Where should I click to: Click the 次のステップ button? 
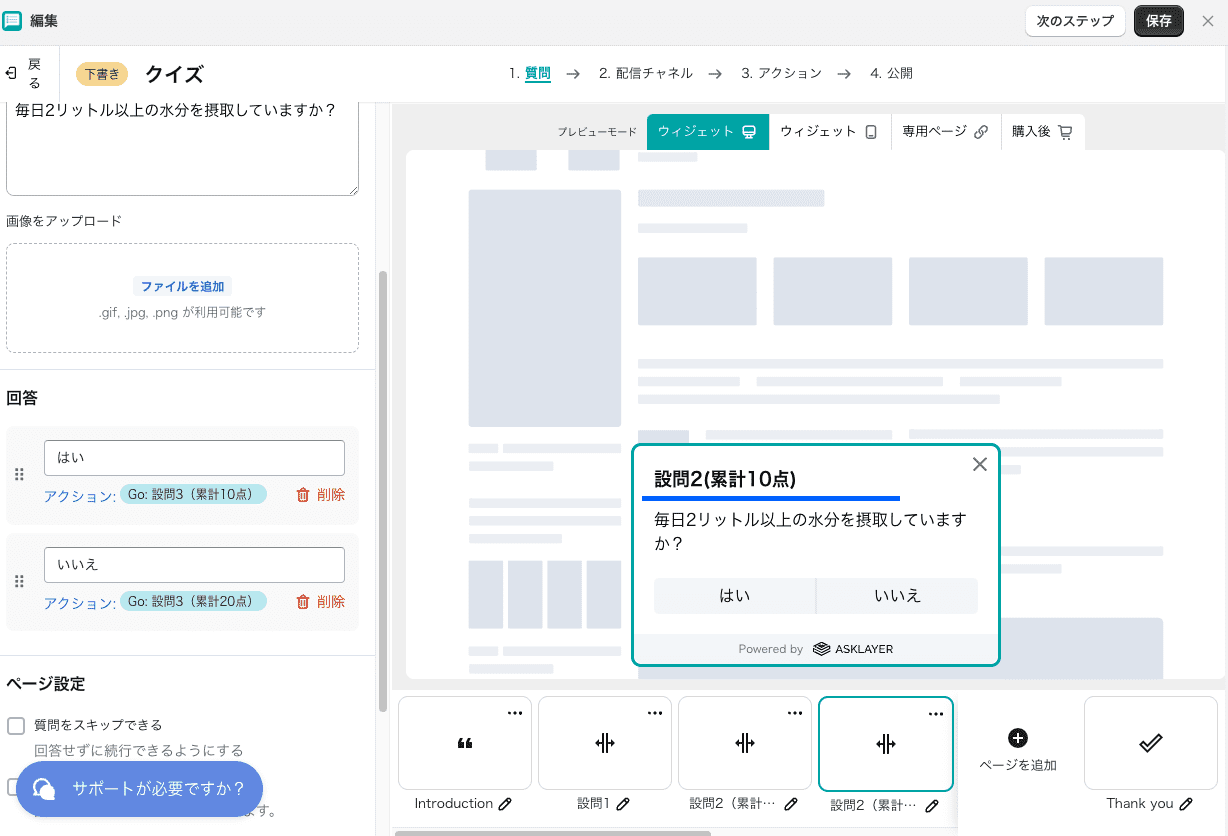coord(1075,20)
